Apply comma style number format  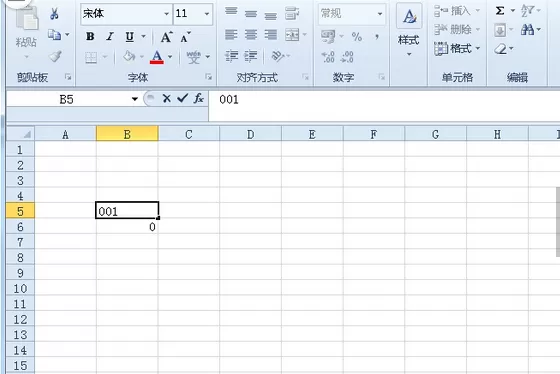[x=377, y=36]
